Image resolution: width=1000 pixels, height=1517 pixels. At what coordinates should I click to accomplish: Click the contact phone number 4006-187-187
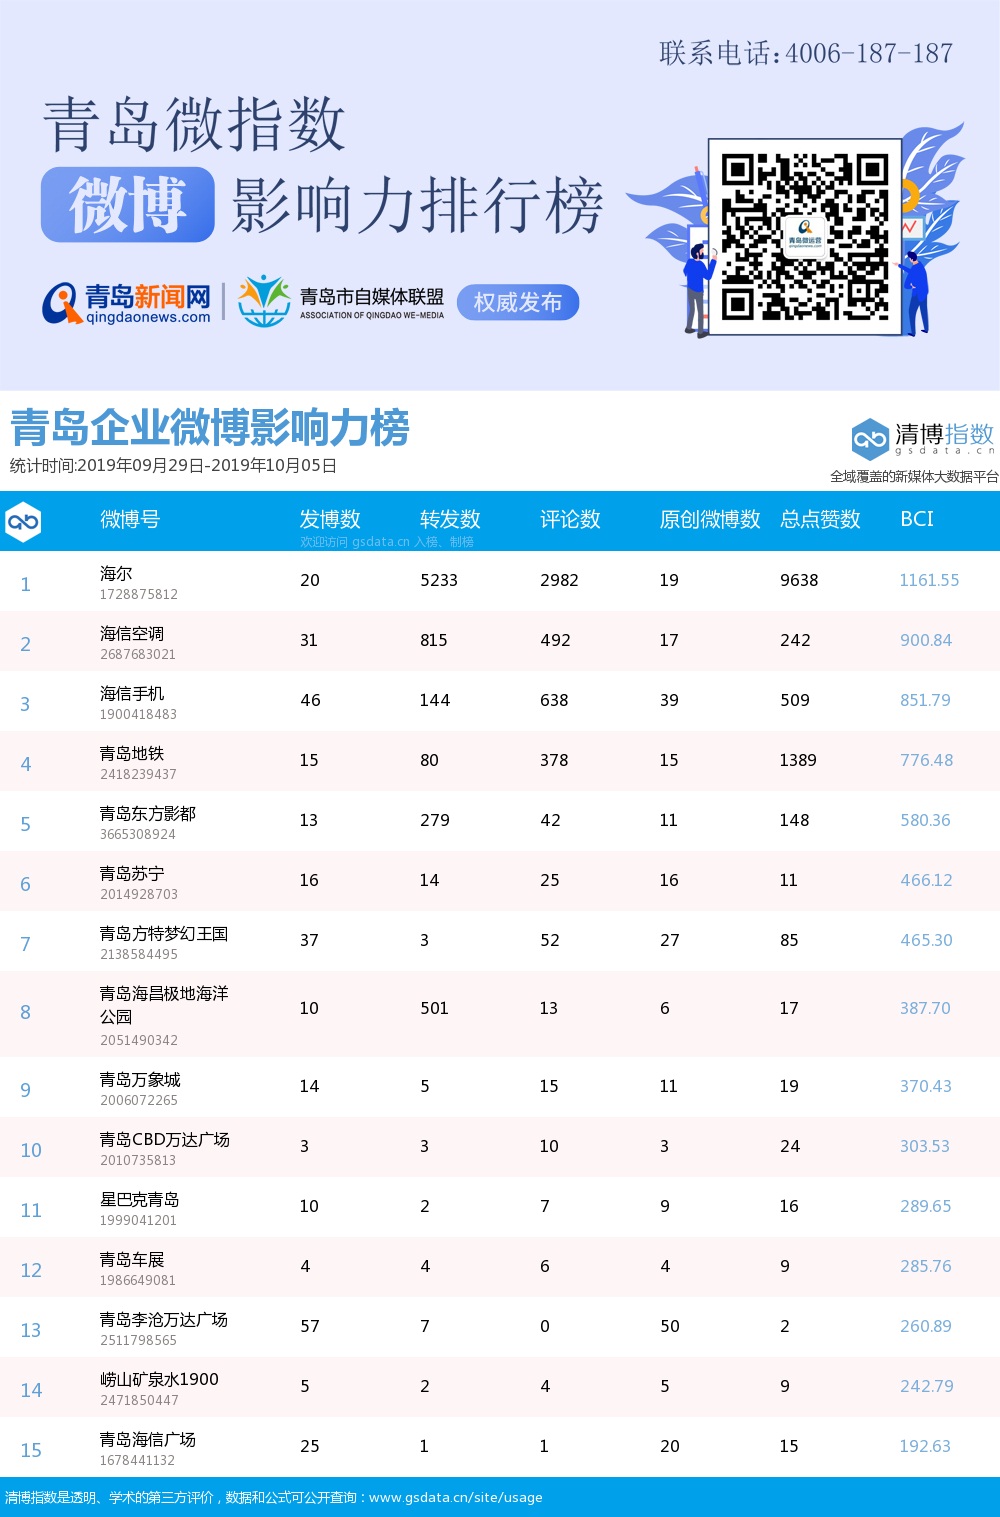pyautogui.click(x=869, y=53)
